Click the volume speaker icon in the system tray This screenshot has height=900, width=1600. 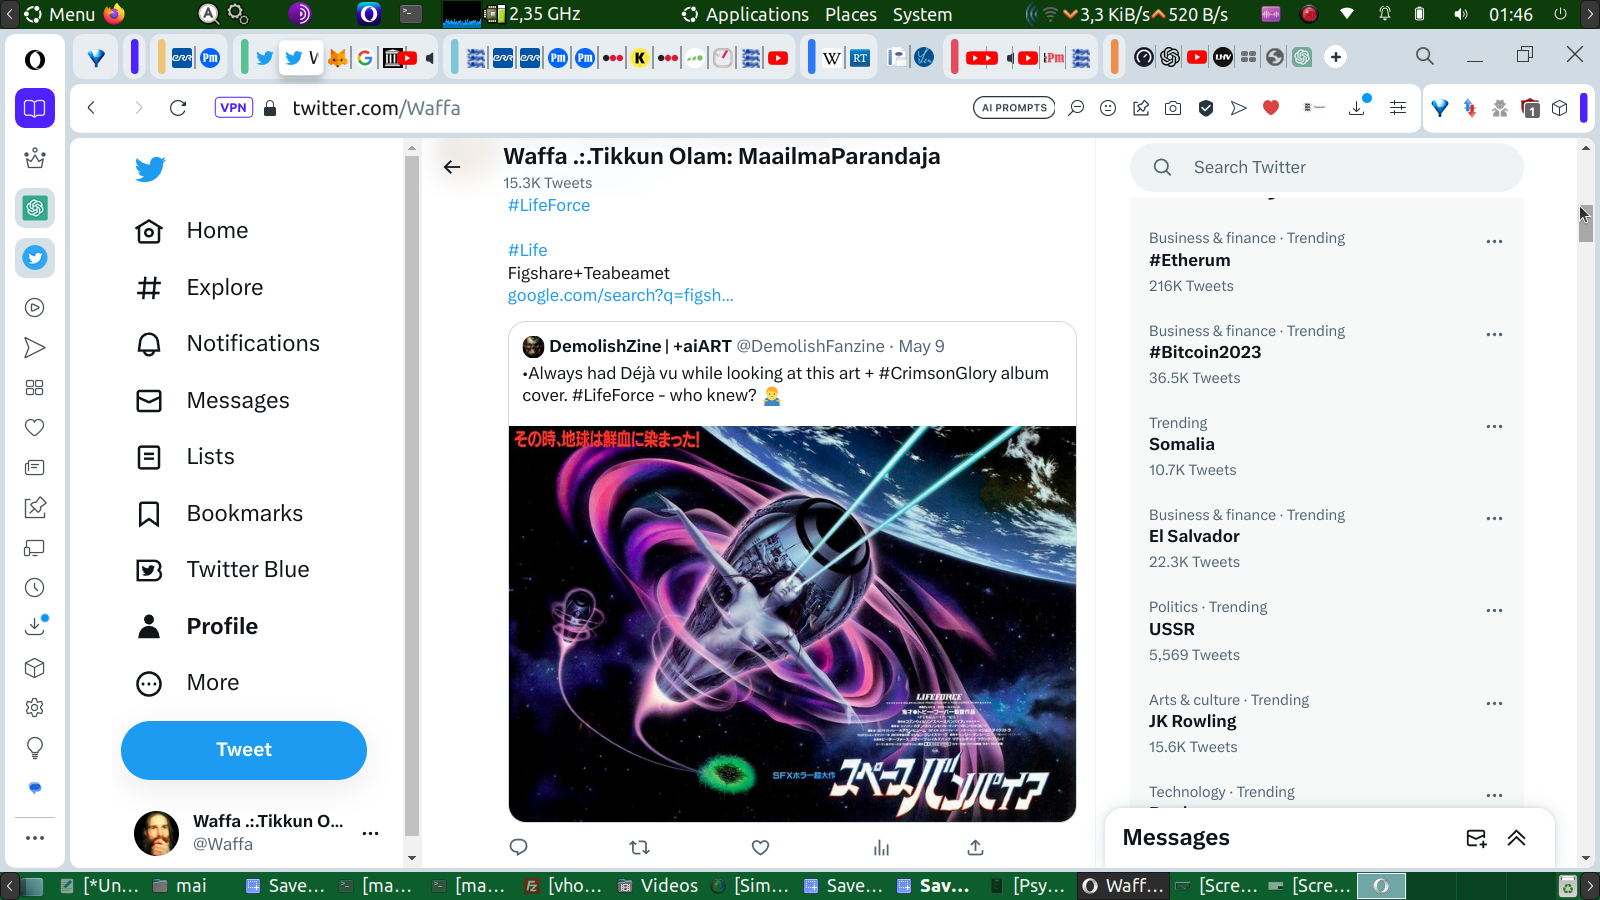pos(1461,15)
